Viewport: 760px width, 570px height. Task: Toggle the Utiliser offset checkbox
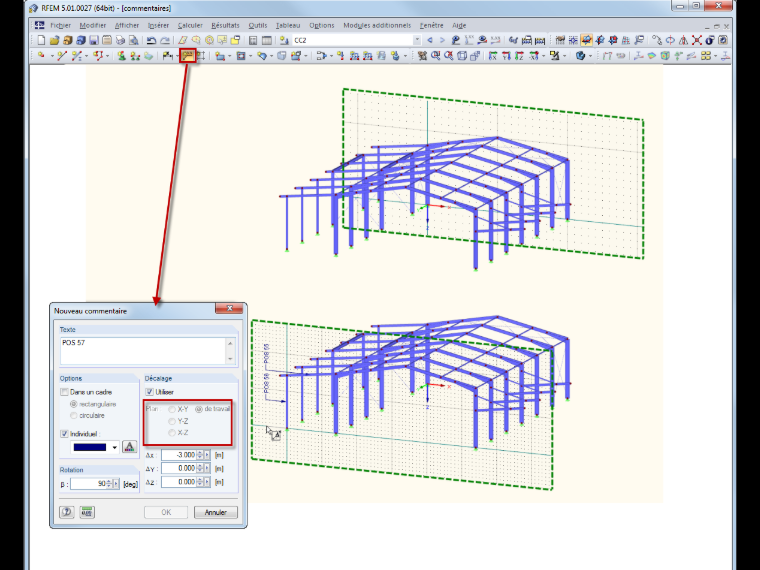point(150,392)
